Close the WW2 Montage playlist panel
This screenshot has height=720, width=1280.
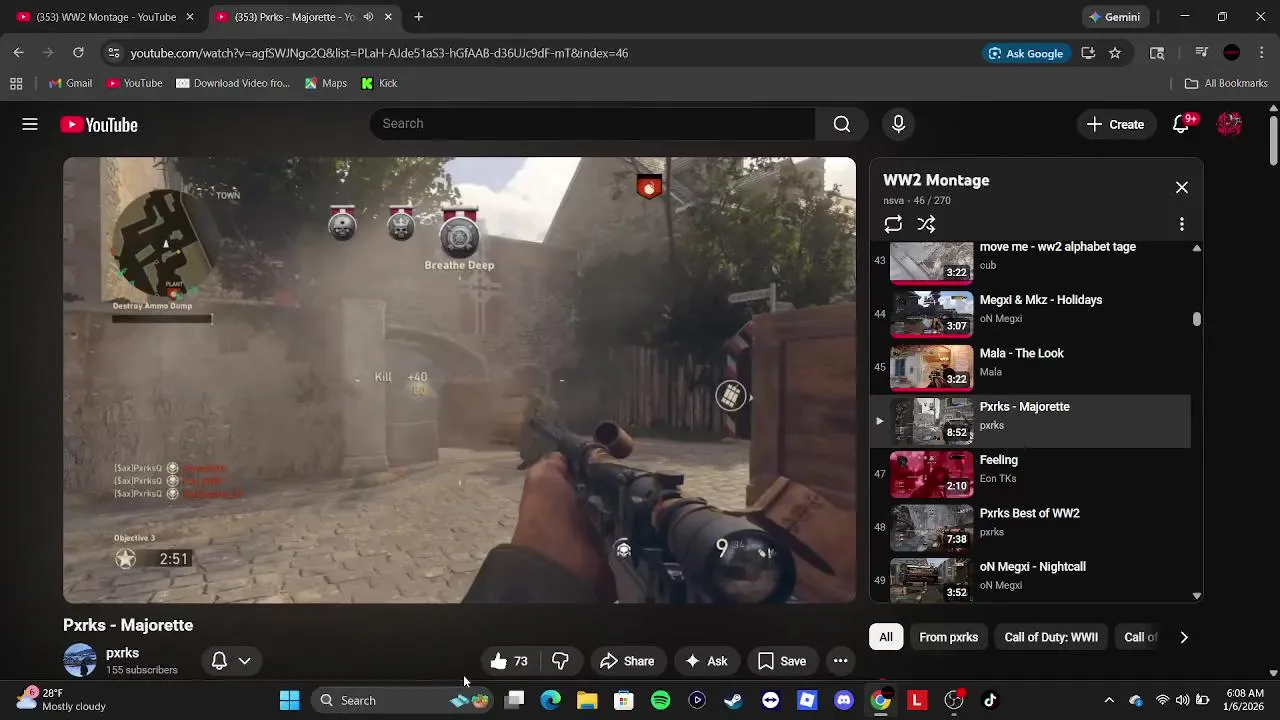[x=1182, y=188]
